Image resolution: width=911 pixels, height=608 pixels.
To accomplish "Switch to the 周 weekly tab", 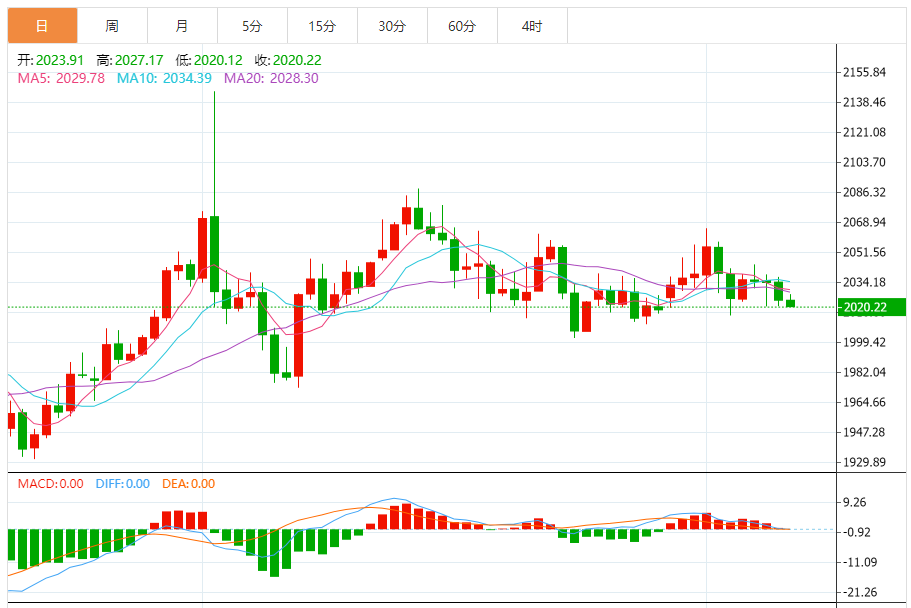I will coord(112,26).
